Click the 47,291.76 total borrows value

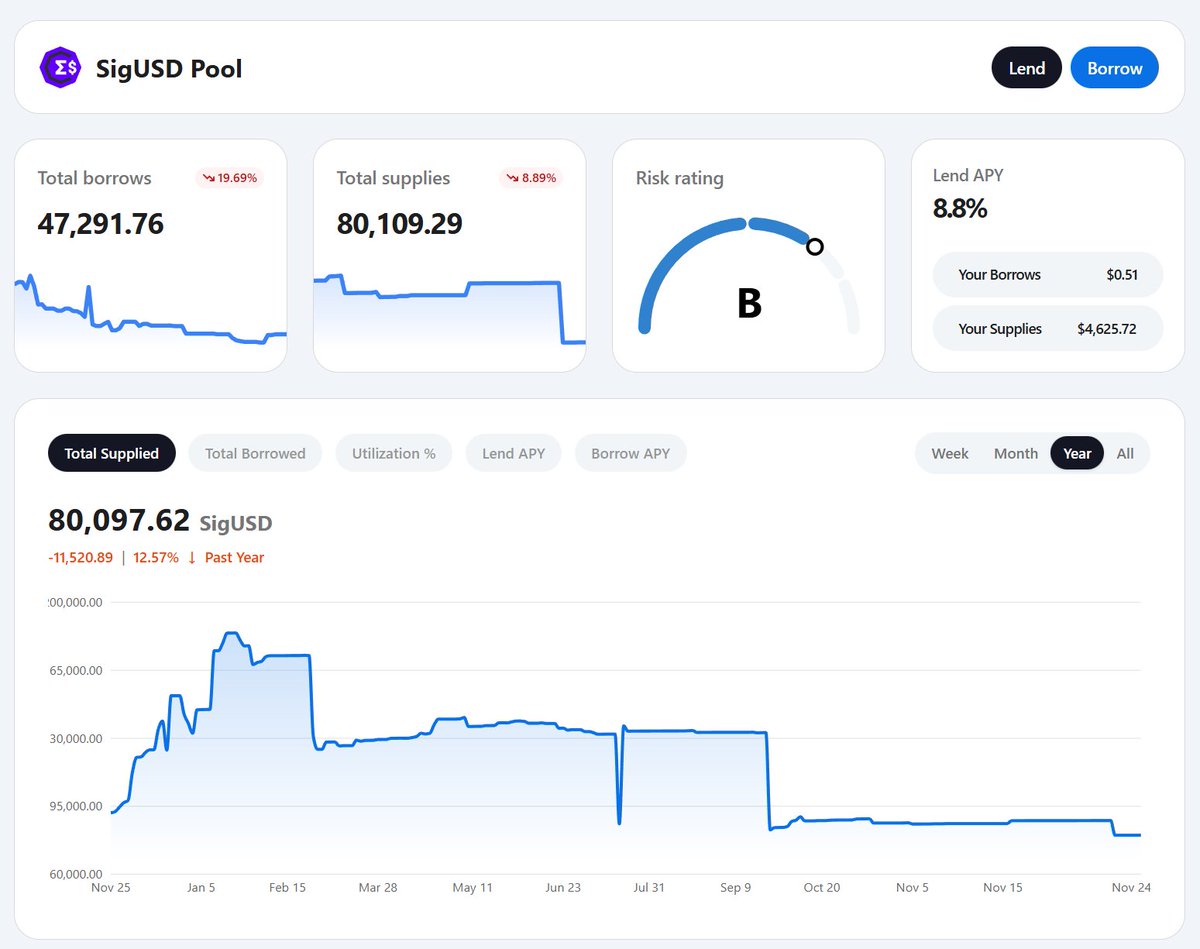[x=100, y=224]
